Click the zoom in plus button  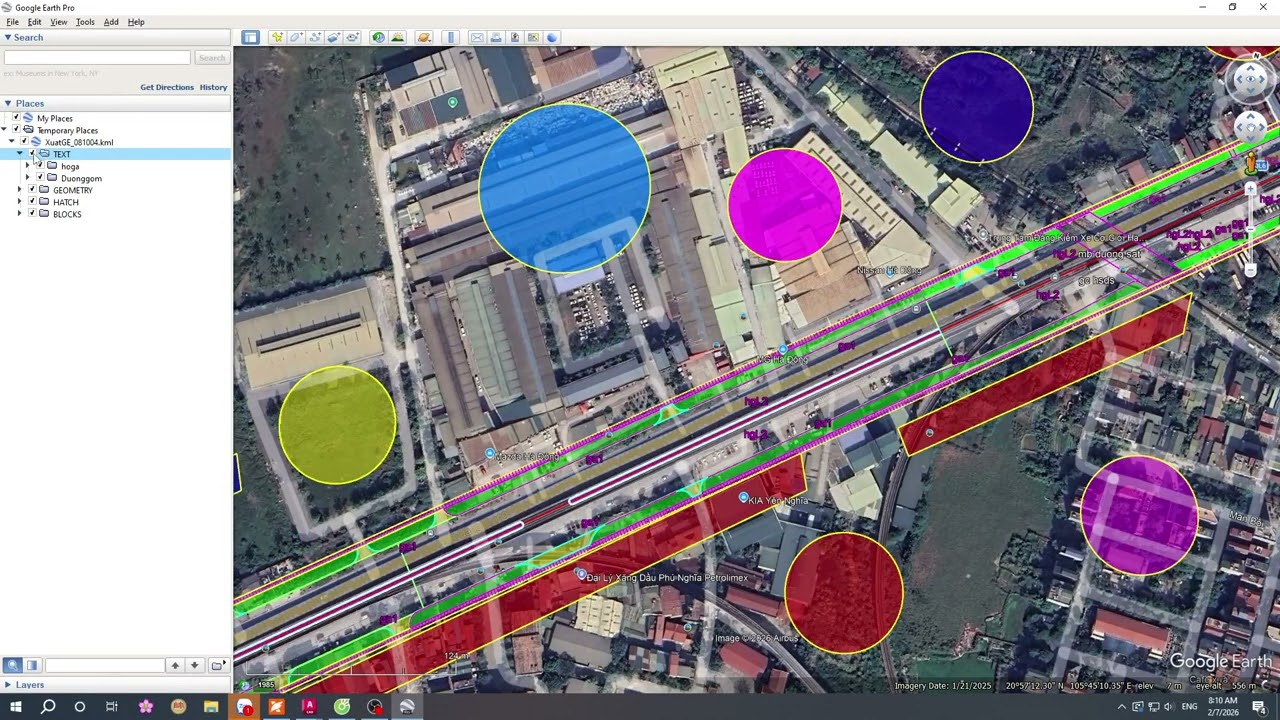point(1250,189)
